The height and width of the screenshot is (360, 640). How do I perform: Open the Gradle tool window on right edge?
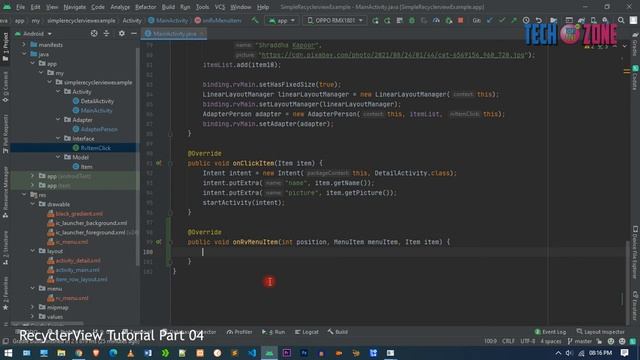coord(635,45)
